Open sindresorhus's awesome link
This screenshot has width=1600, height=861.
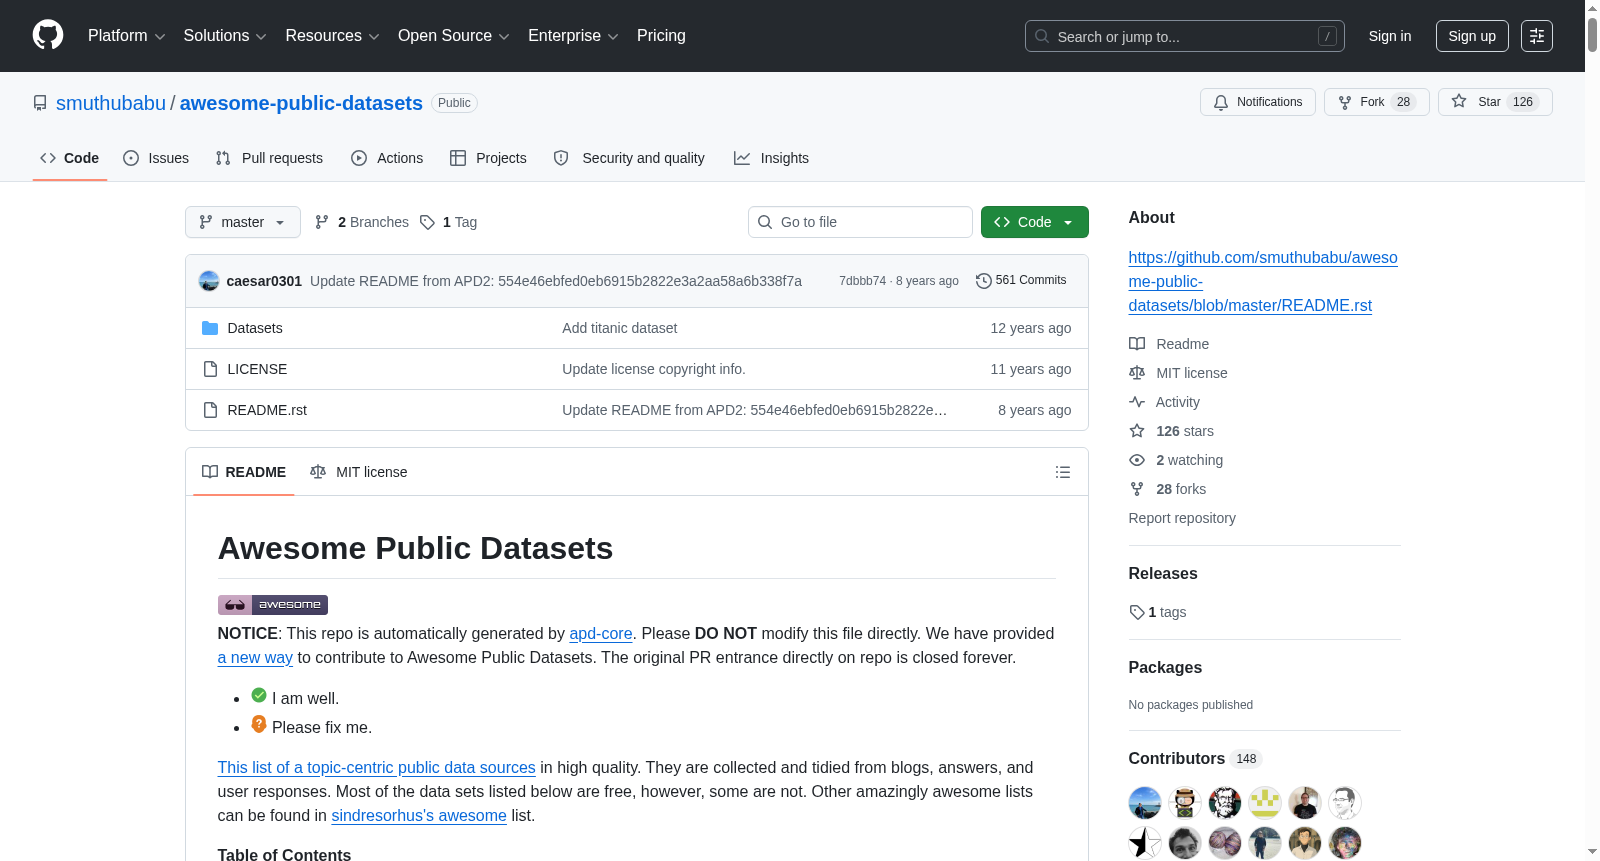[x=419, y=816]
